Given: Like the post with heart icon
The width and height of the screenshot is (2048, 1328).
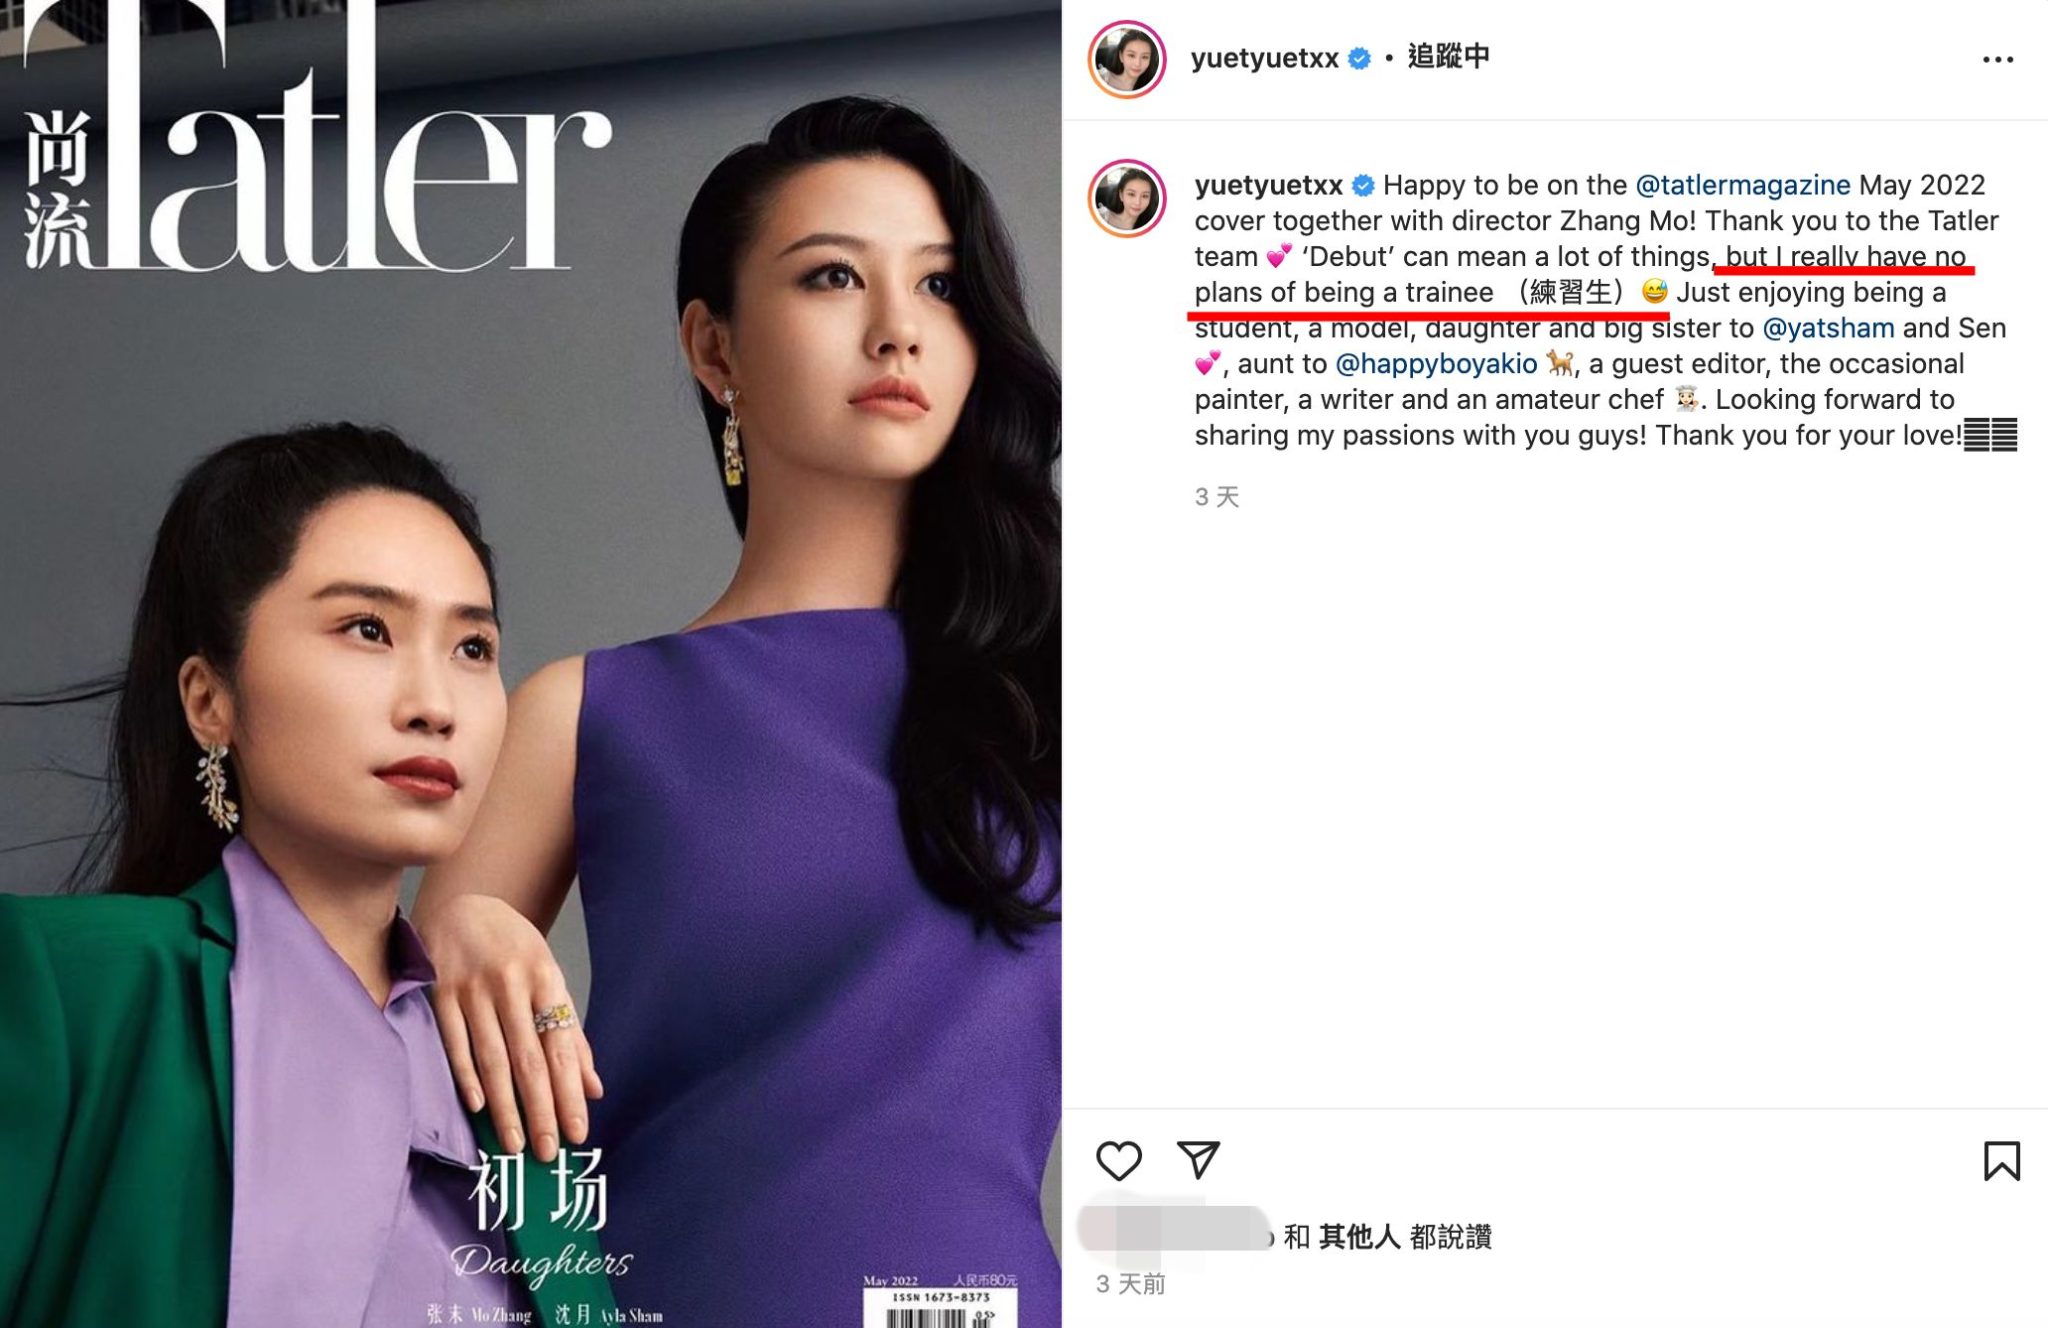Looking at the screenshot, I should point(1118,1161).
